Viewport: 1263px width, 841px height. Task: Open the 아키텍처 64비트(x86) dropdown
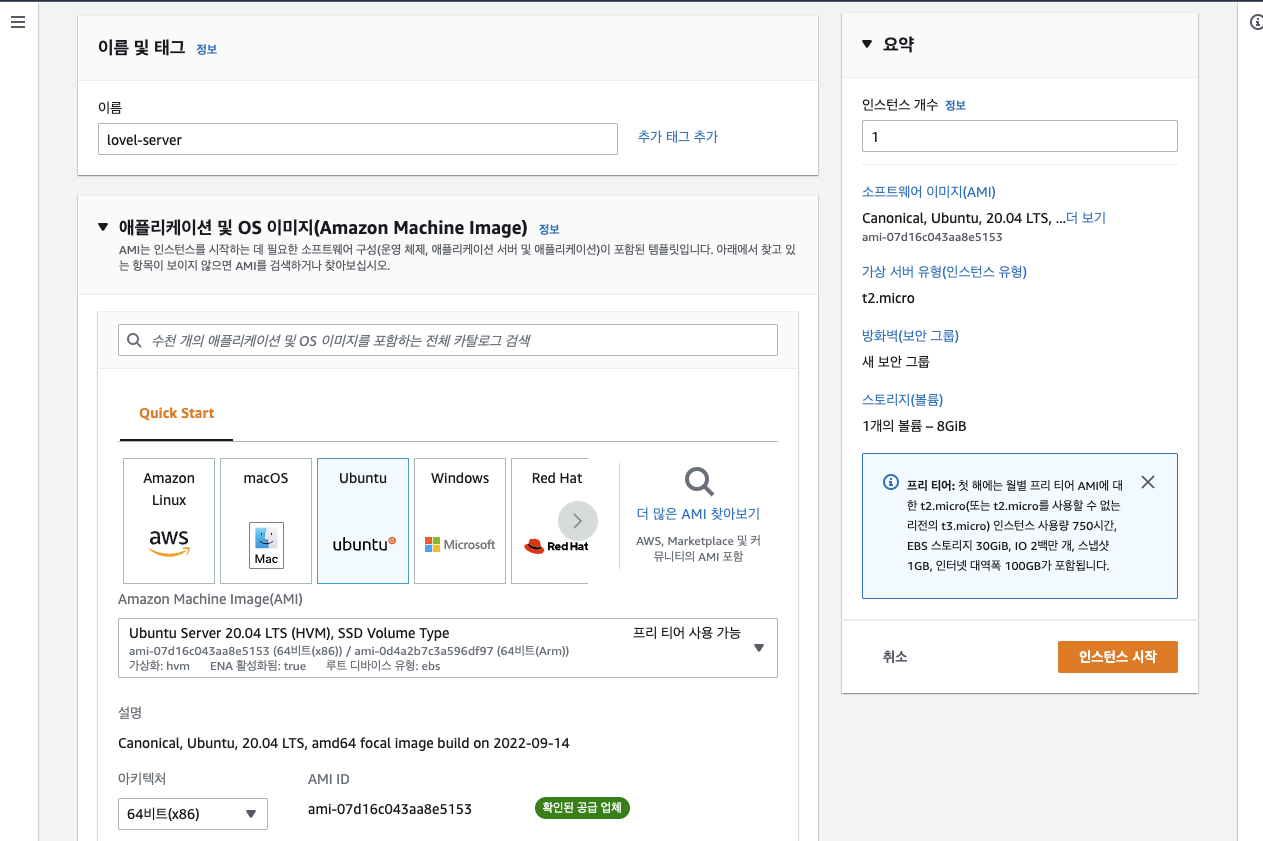[193, 814]
